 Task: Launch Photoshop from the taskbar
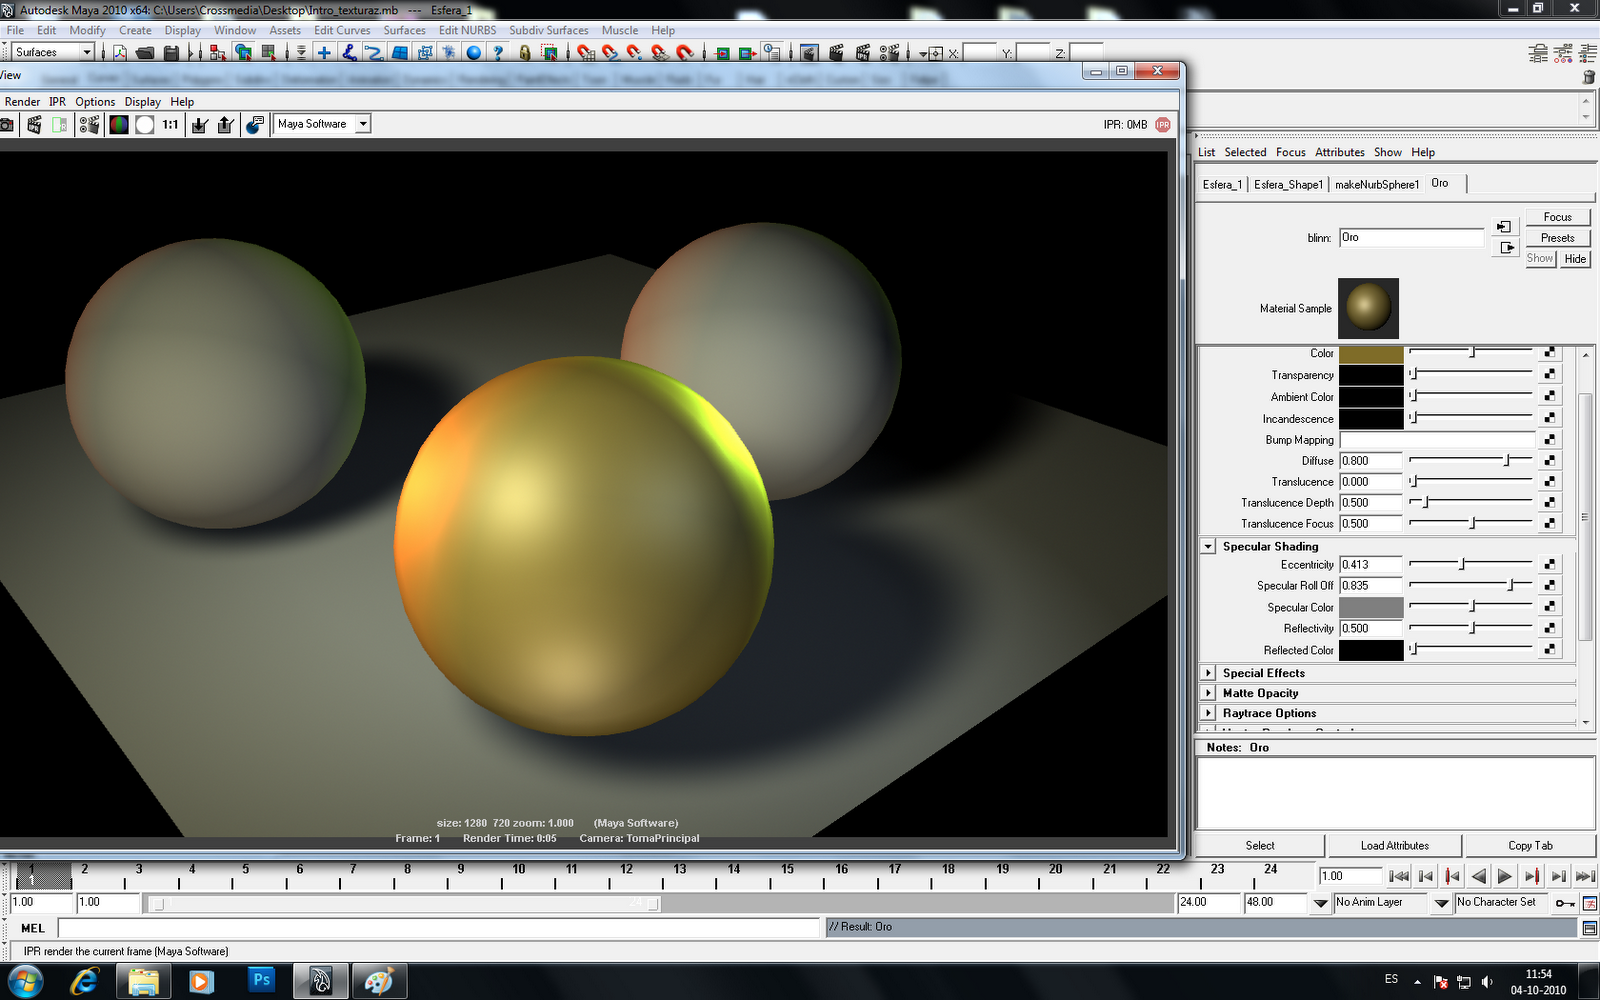pyautogui.click(x=261, y=980)
